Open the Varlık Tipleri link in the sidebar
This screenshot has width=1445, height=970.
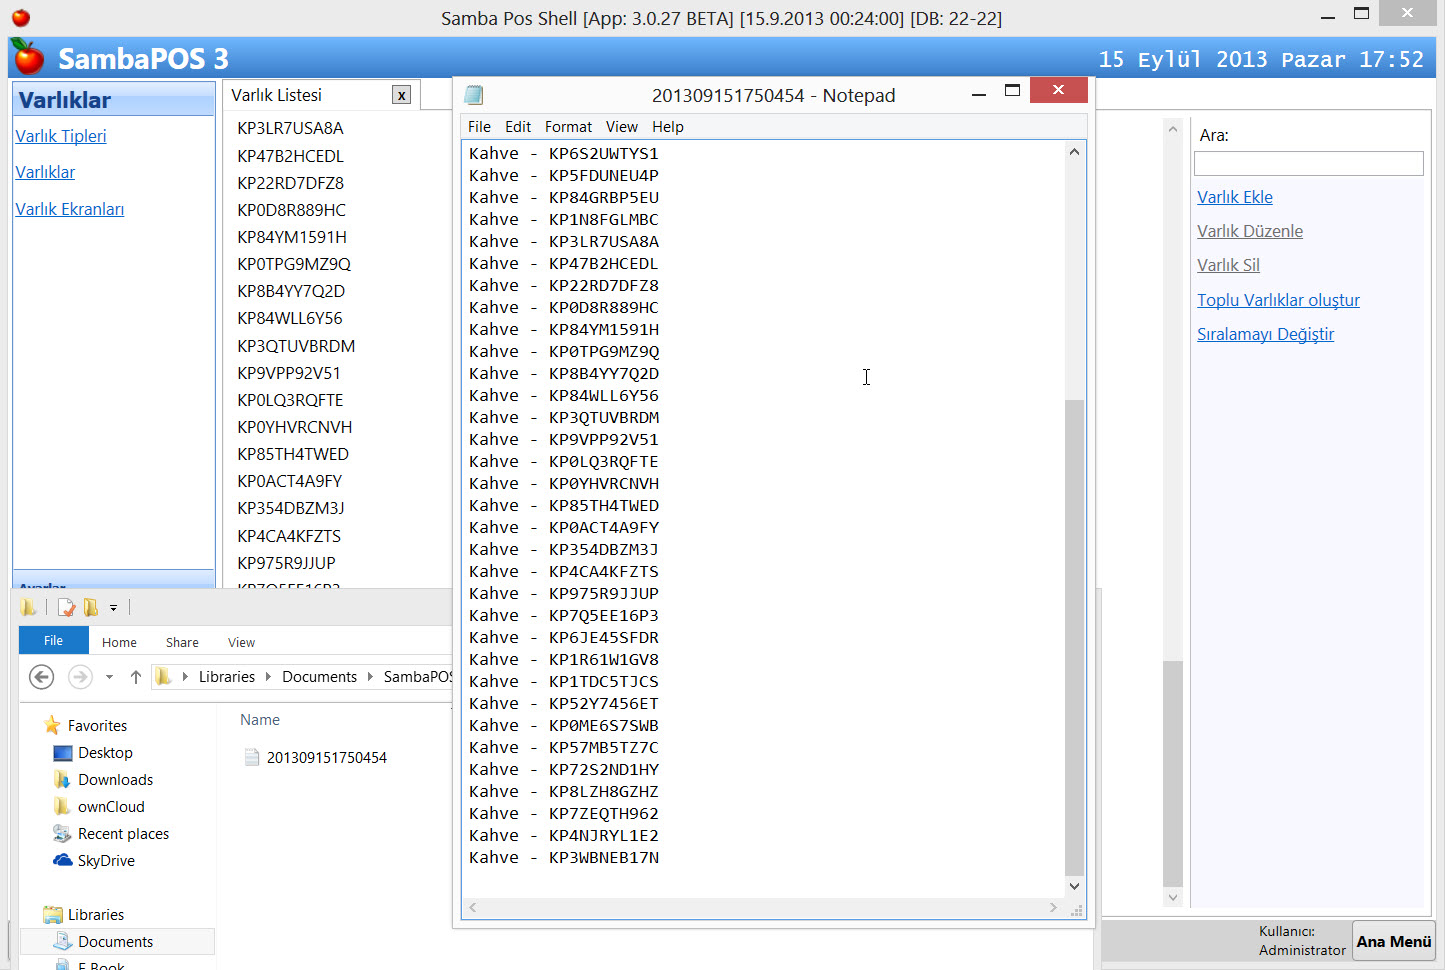tap(61, 136)
